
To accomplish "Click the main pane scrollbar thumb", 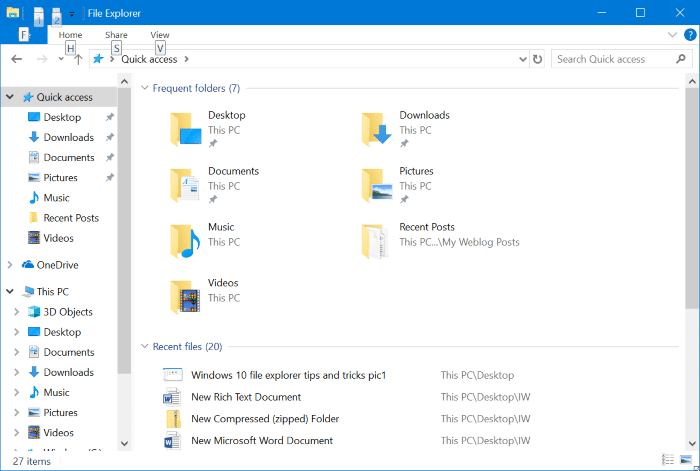I will pyautogui.click(x=692, y=198).
